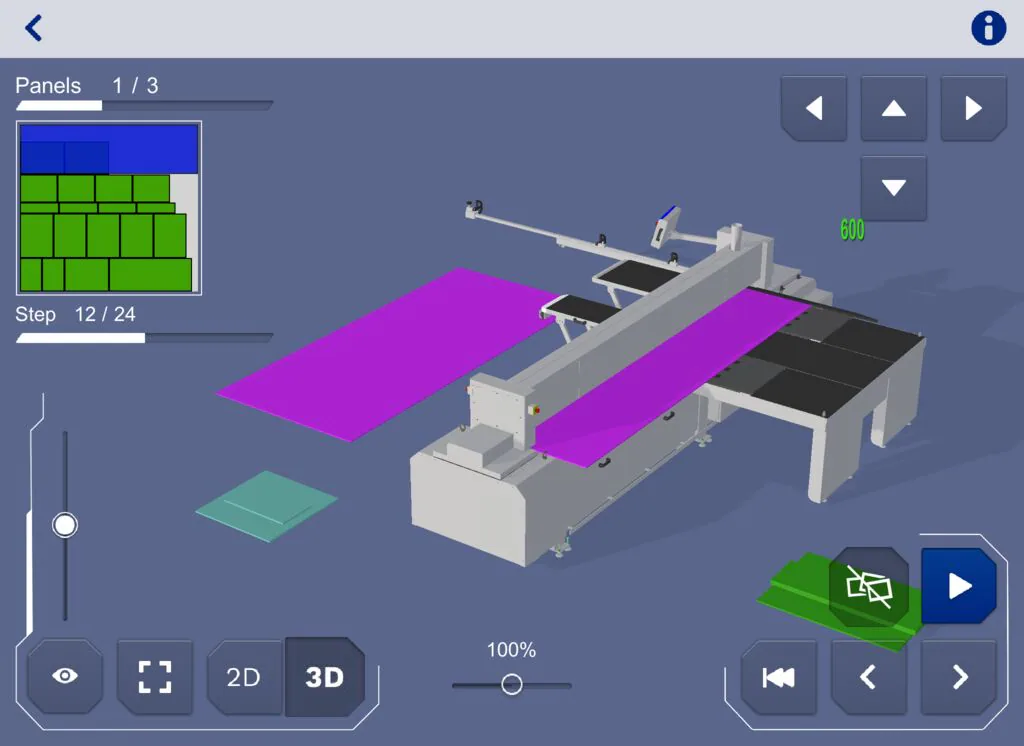Screen dimensions: 1024x746
Task: Go back using the top-left chevron
Action: (34, 28)
